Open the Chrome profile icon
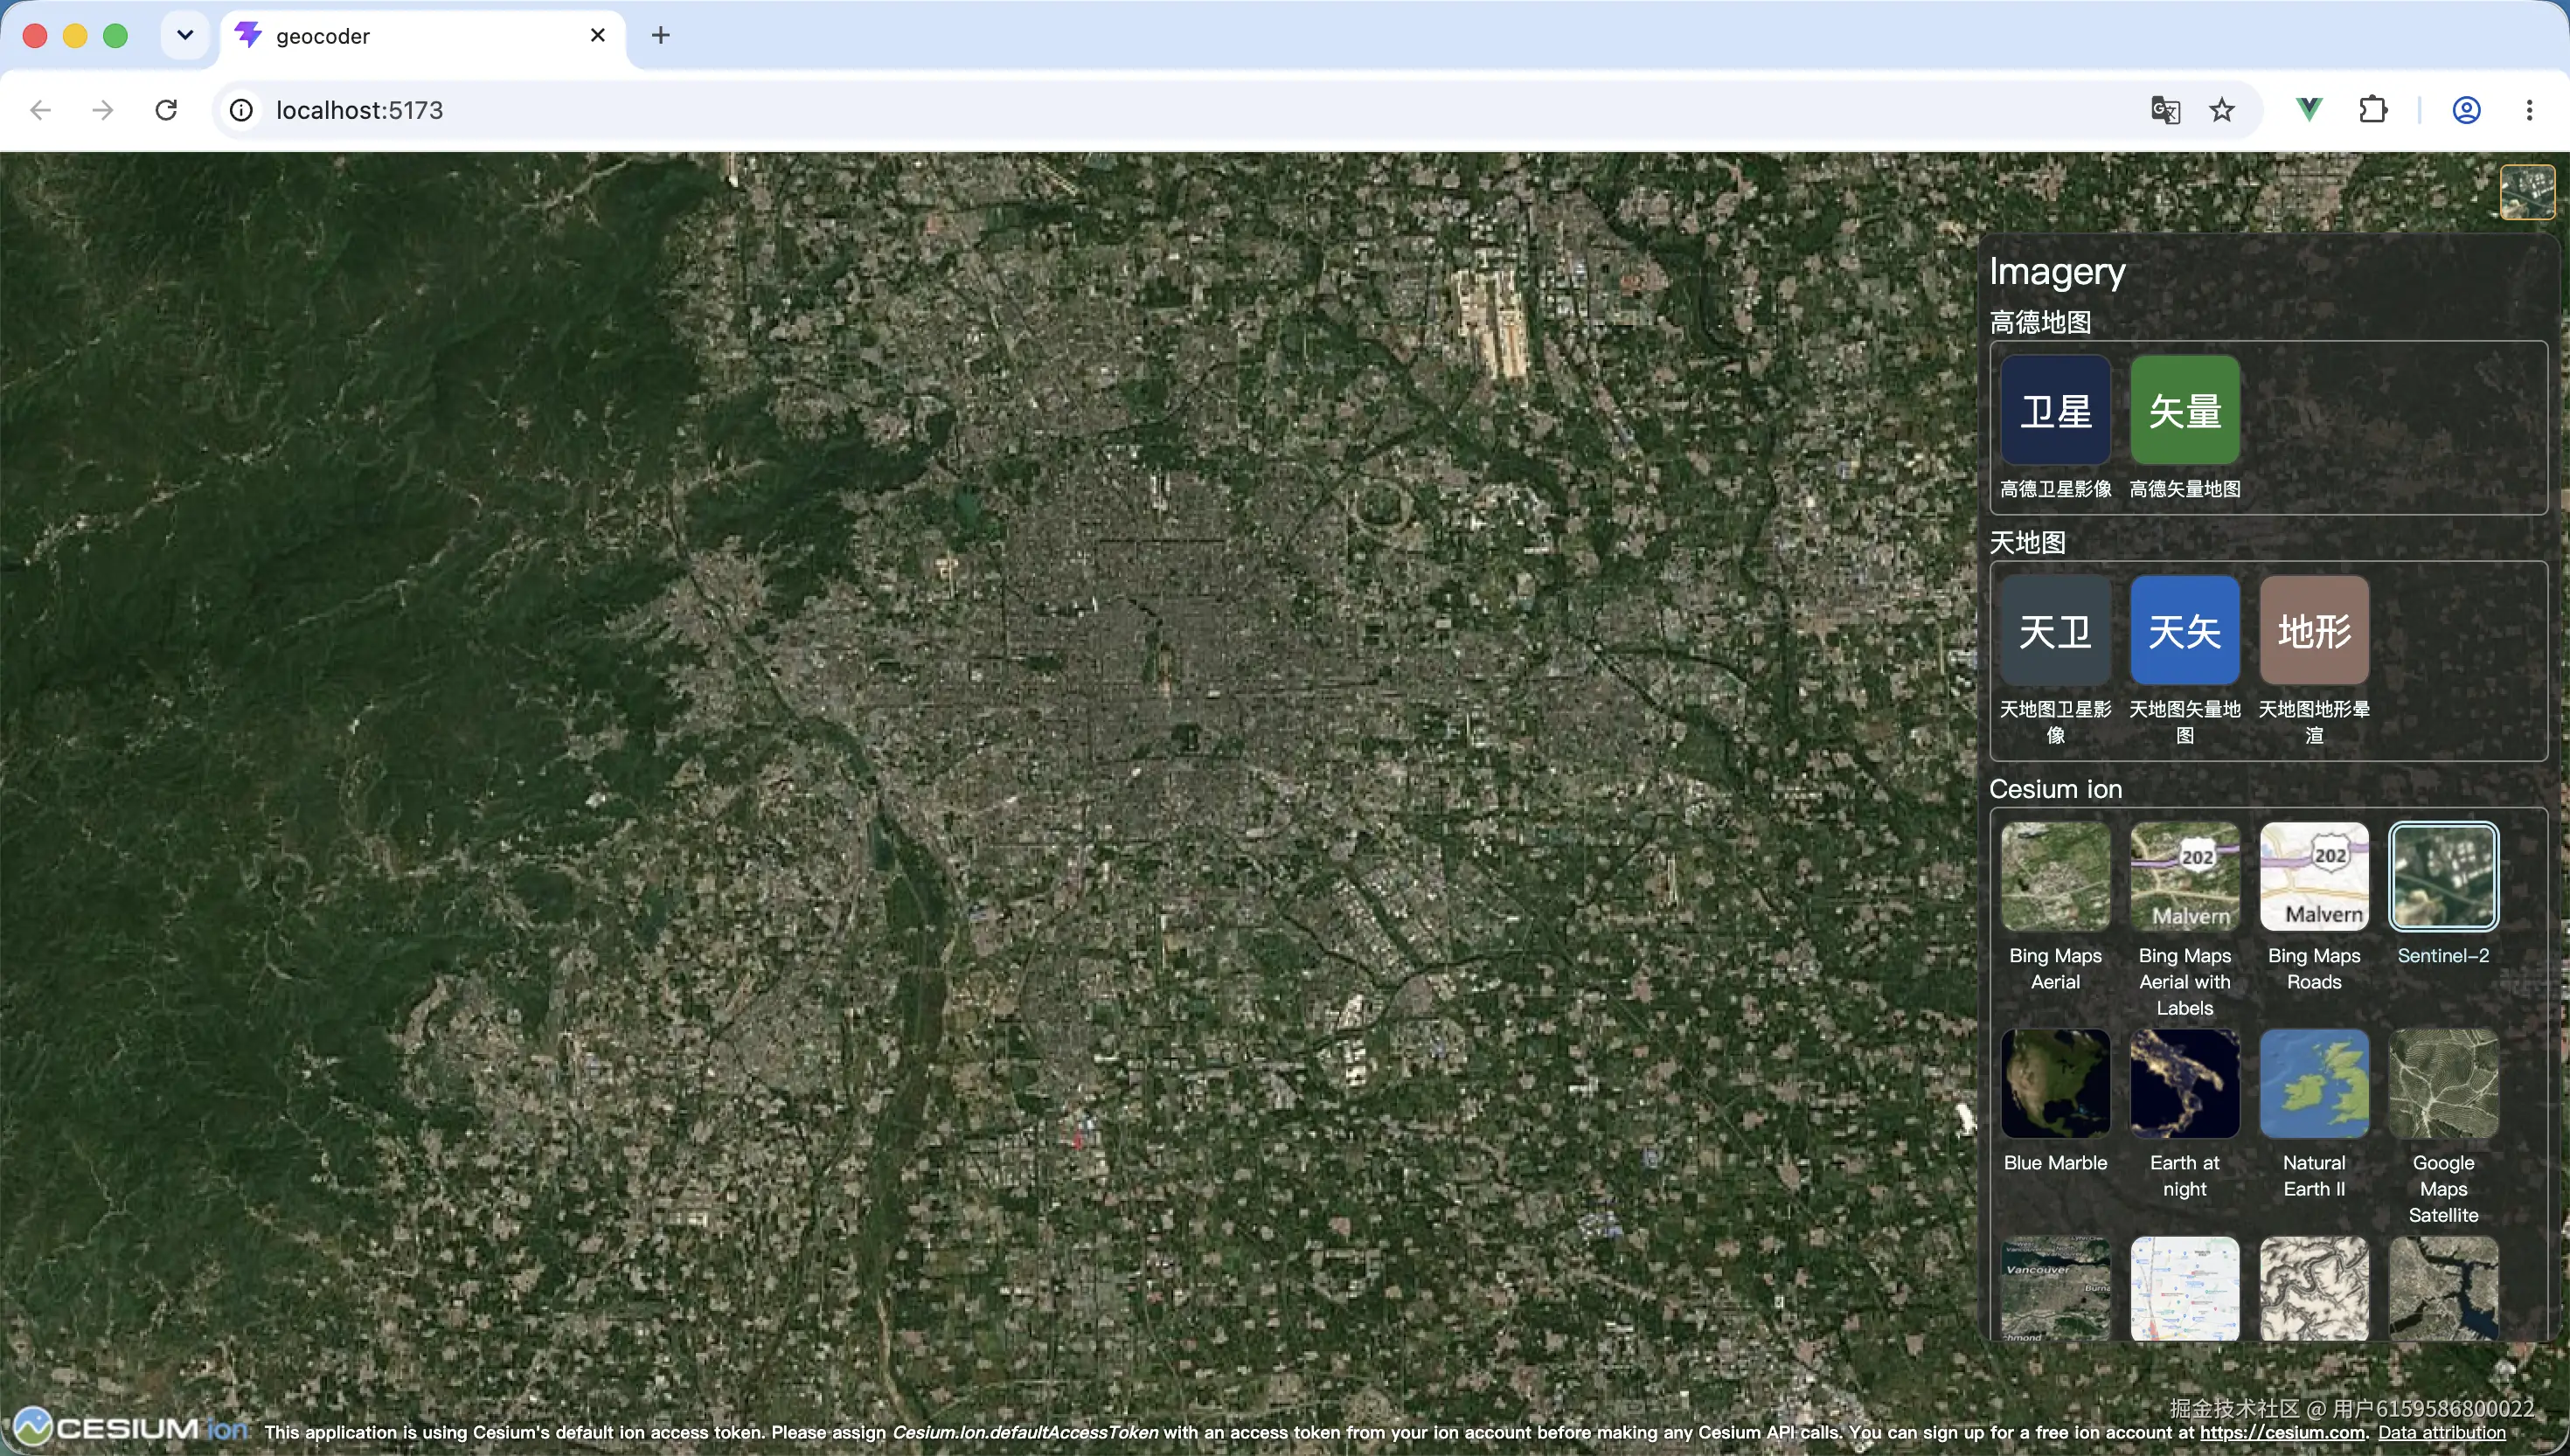Image resolution: width=2570 pixels, height=1456 pixels. 2466,110
